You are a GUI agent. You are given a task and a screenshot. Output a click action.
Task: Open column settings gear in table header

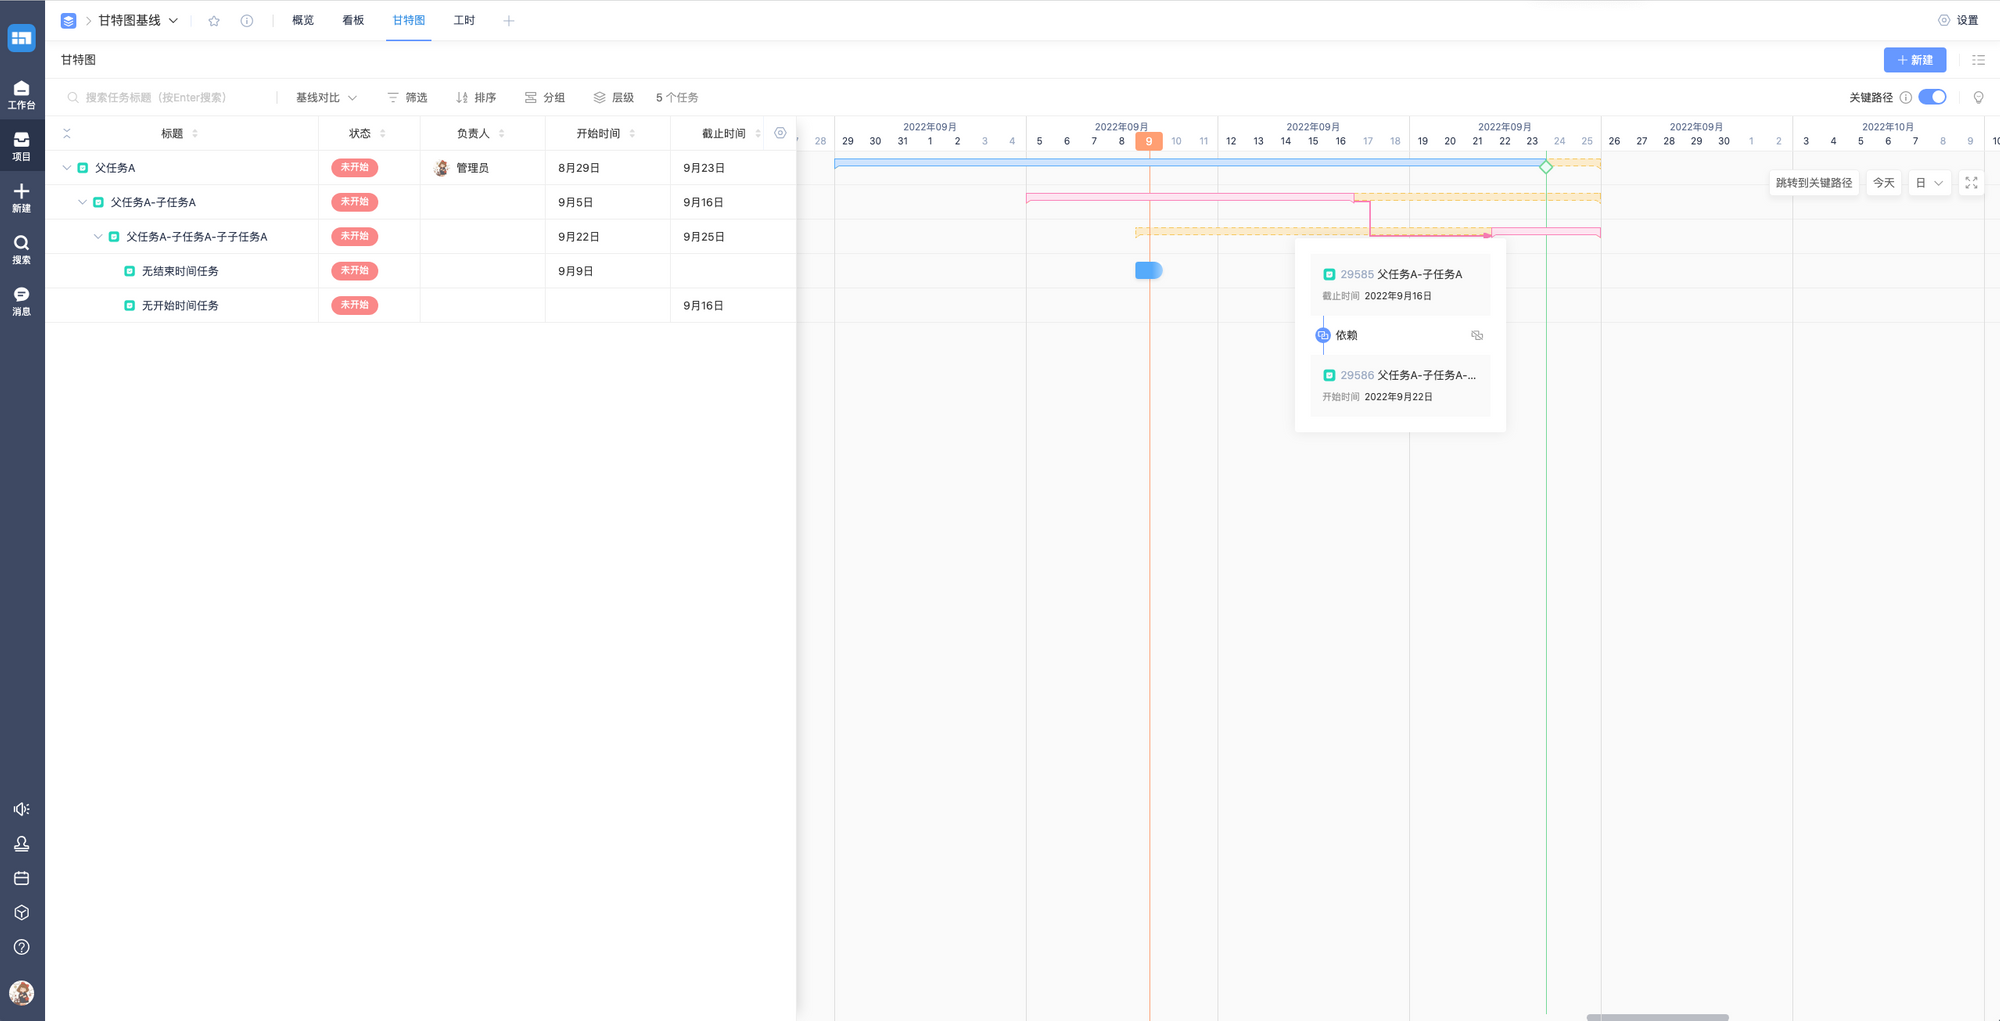[780, 133]
